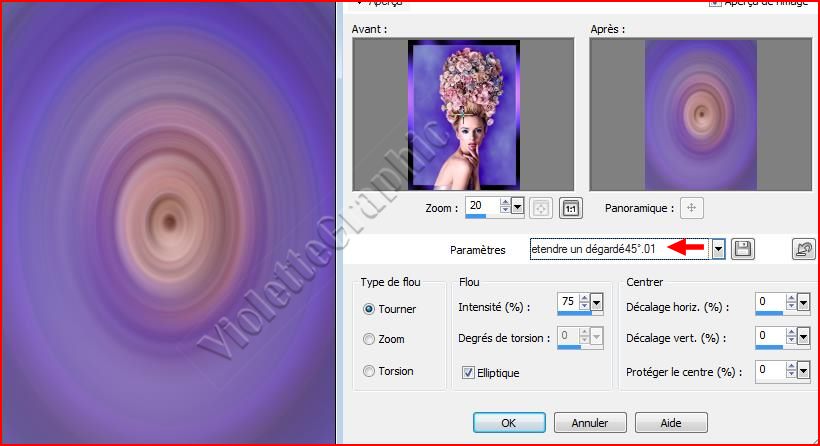Uncheck the Elliptique checkbox
This screenshot has width=820, height=446.
click(468, 373)
